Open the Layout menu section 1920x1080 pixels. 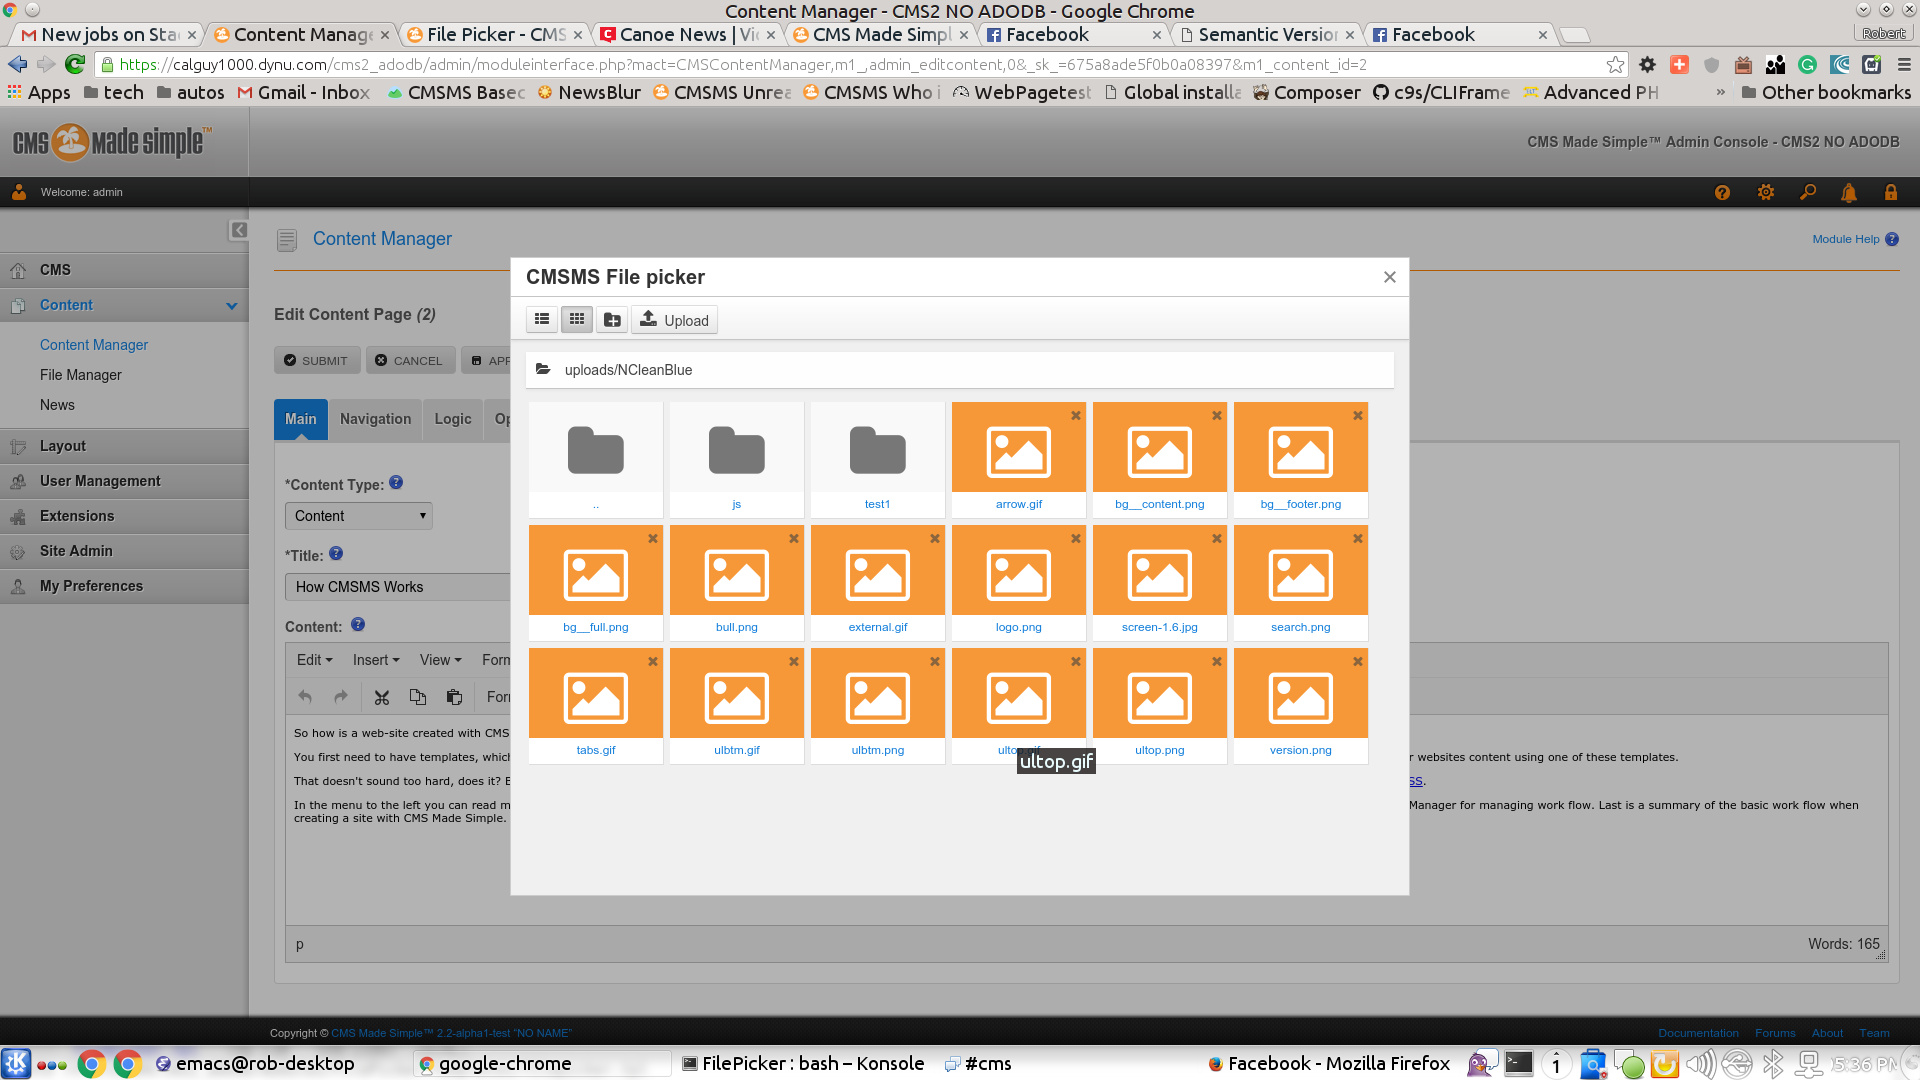coord(124,446)
